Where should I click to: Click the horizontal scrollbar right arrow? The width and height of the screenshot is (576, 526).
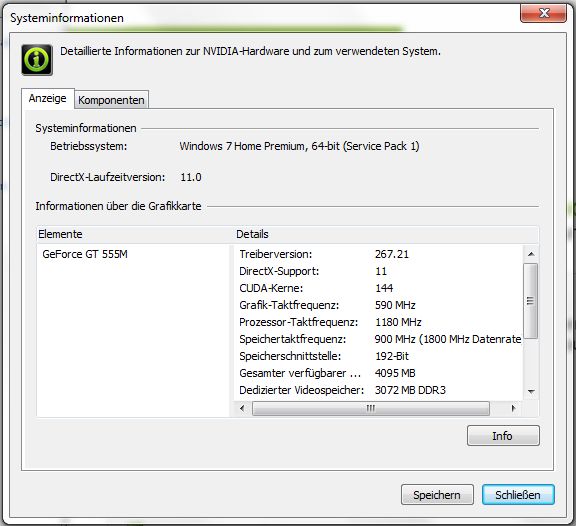pyautogui.click(x=514, y=408)
